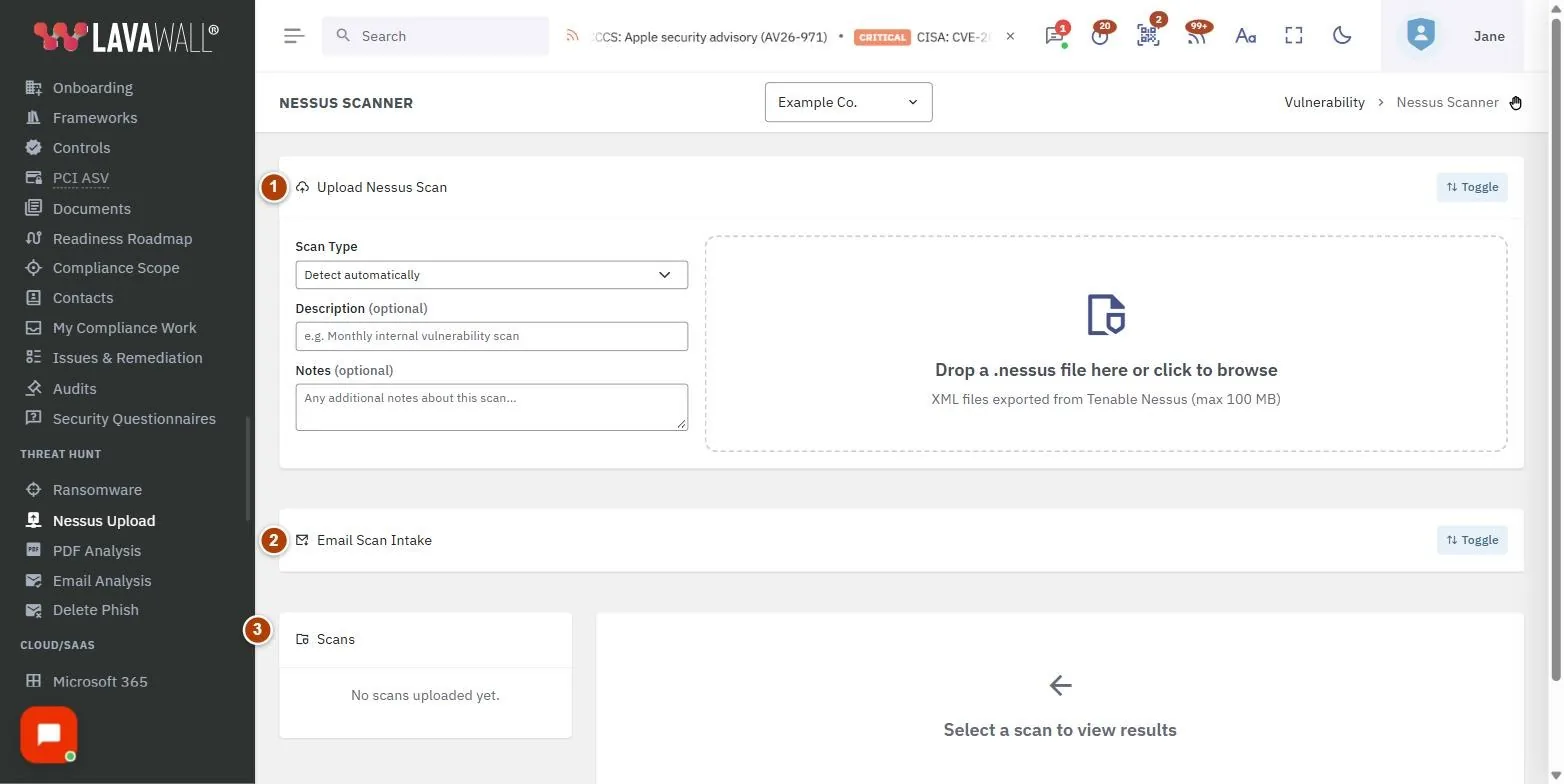
Task: Open the feed icon with 99+ badge
Action: 1196,36
